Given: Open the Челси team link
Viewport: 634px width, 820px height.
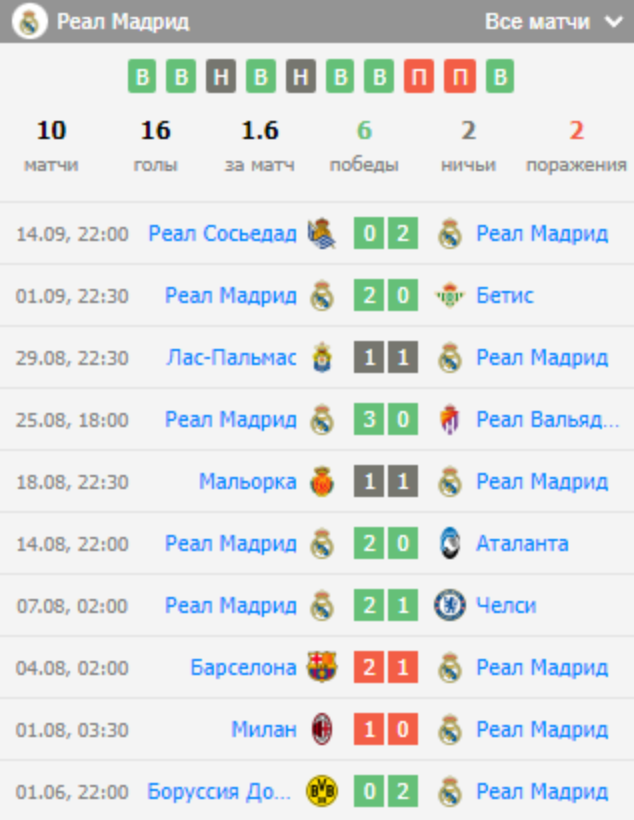Looking at the screenshot, I should point(506,606).
